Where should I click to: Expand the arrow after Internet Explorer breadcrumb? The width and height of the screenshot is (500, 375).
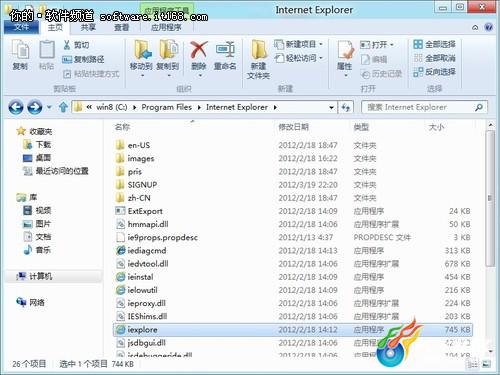(275, 107)
